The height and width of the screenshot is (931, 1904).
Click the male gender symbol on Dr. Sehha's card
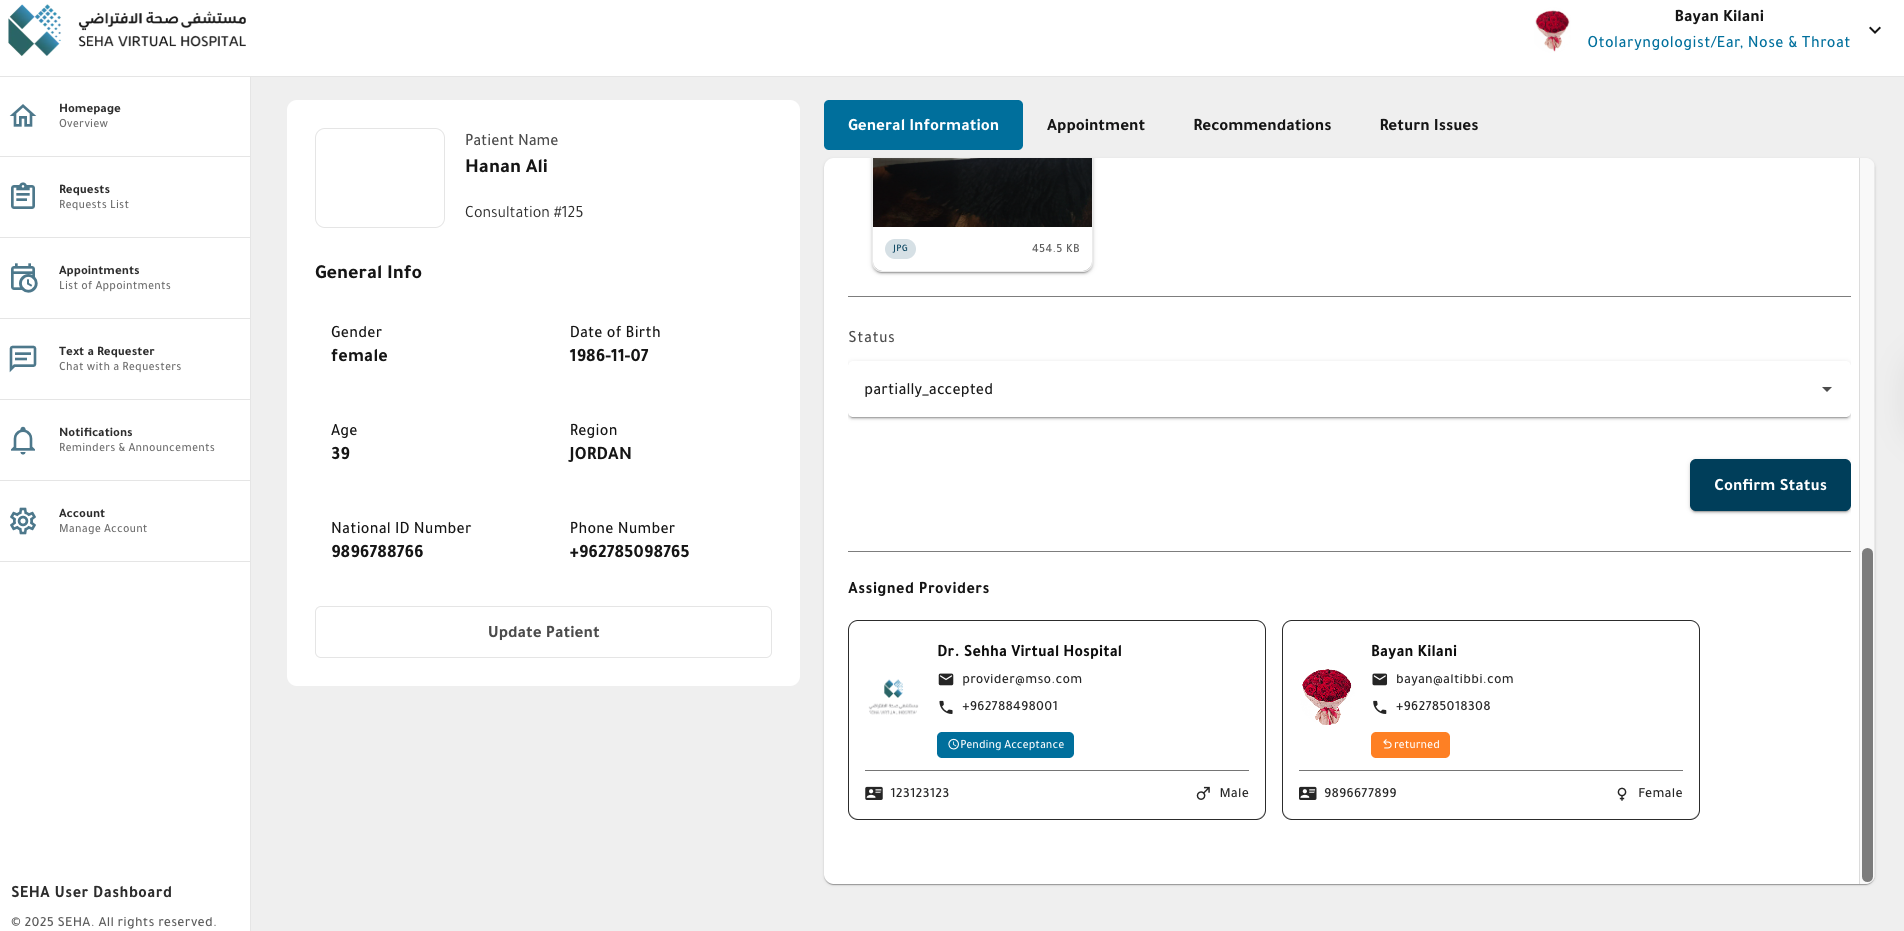[x=1202, y=792]
